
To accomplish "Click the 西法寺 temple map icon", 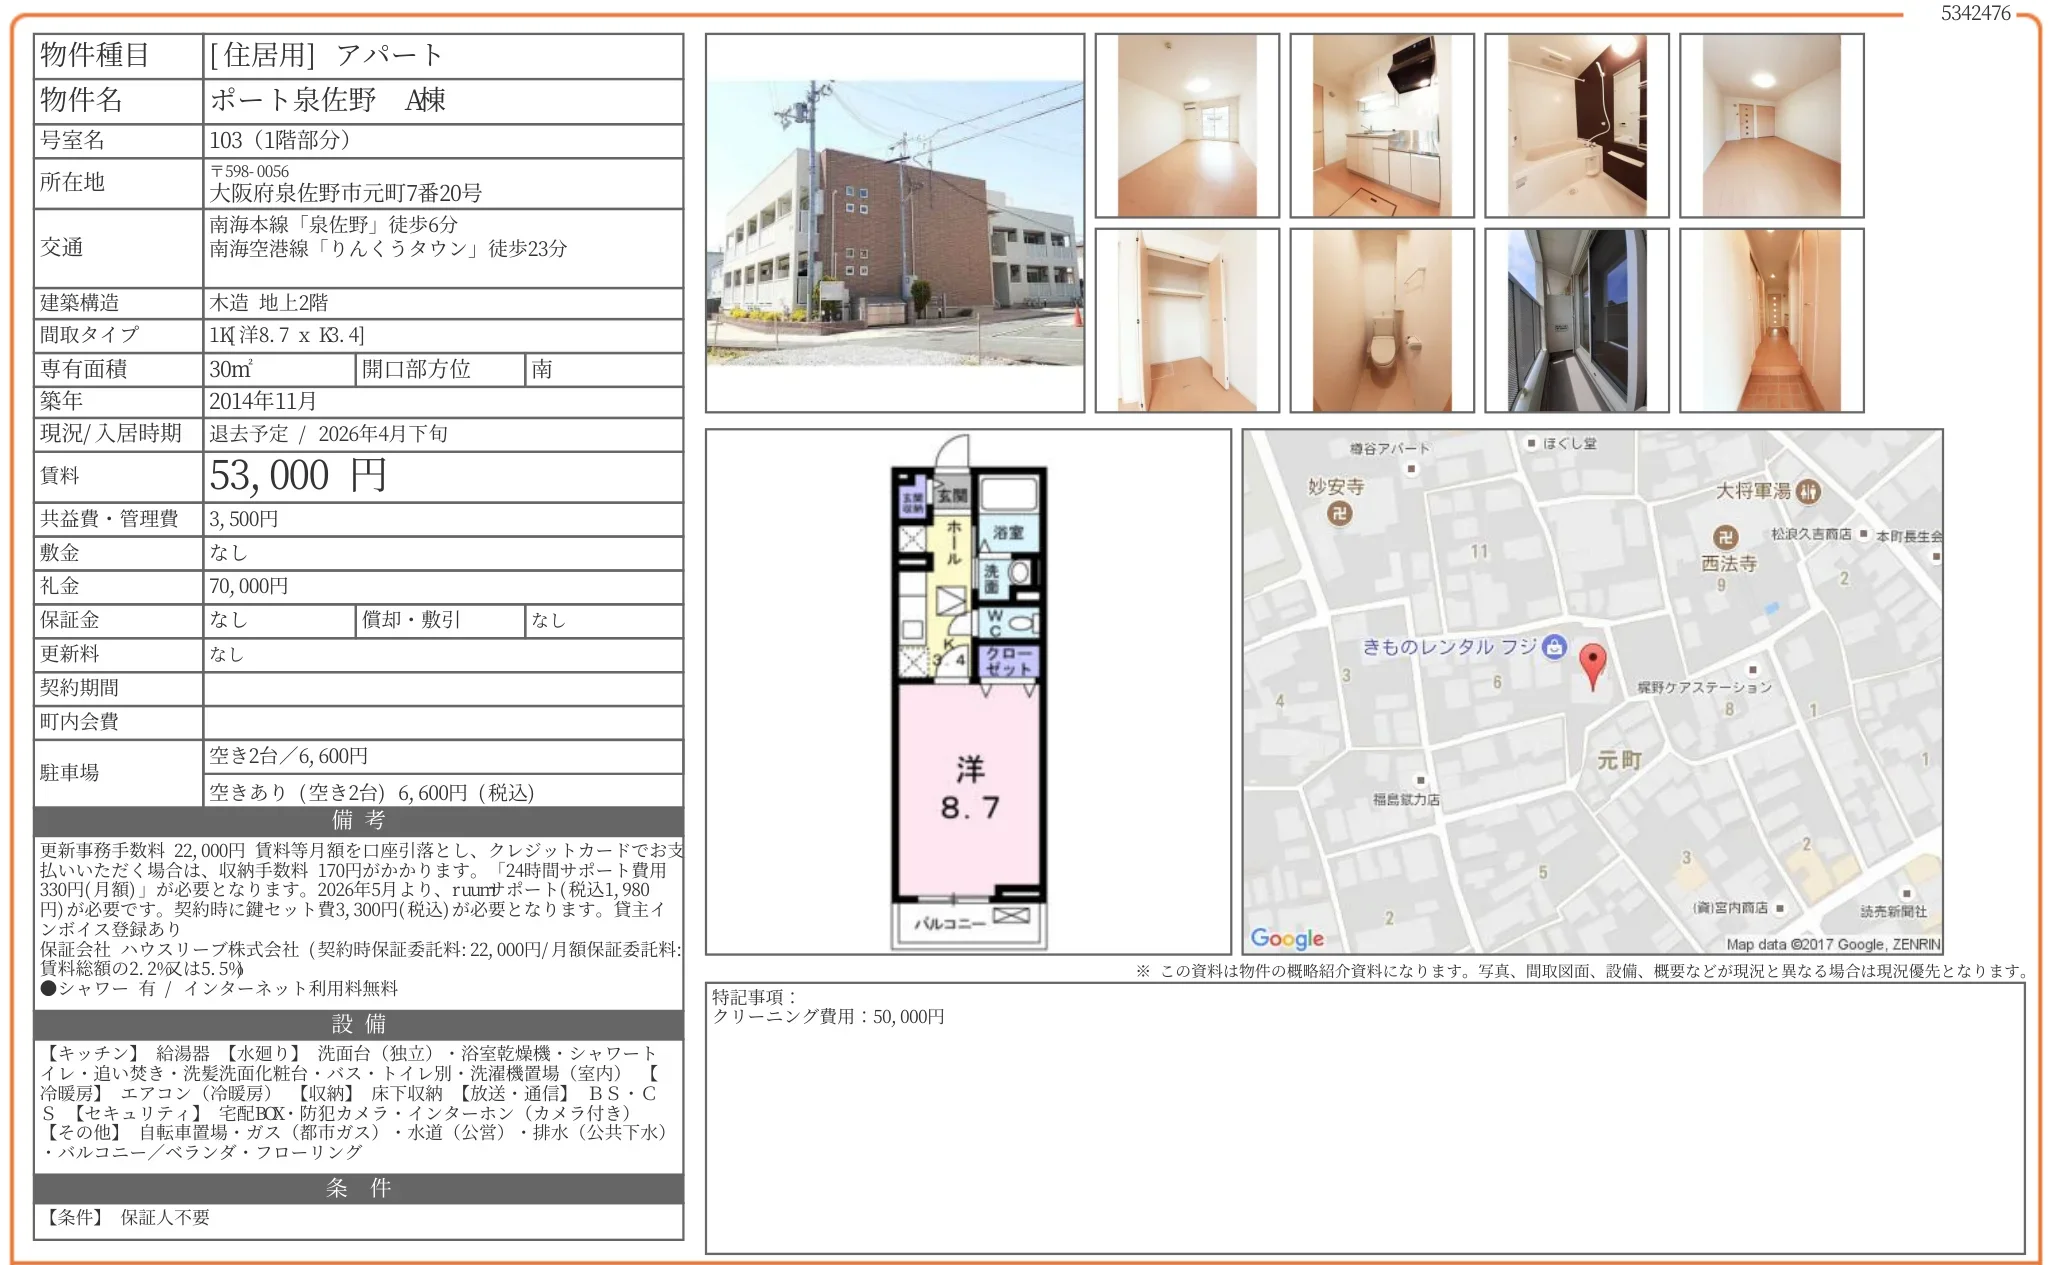I will [x=1724, y=538].
